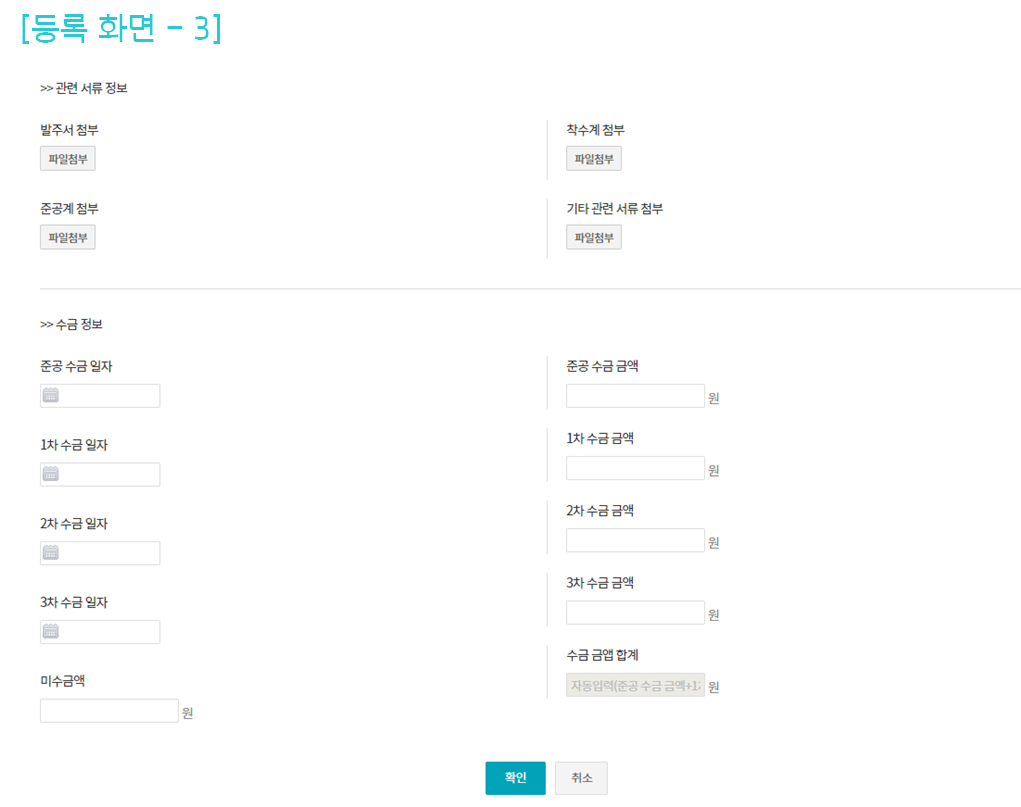1021x807 pixels.
Task: Click into the 2차 수금 금액 field
Action: point(635,540)
